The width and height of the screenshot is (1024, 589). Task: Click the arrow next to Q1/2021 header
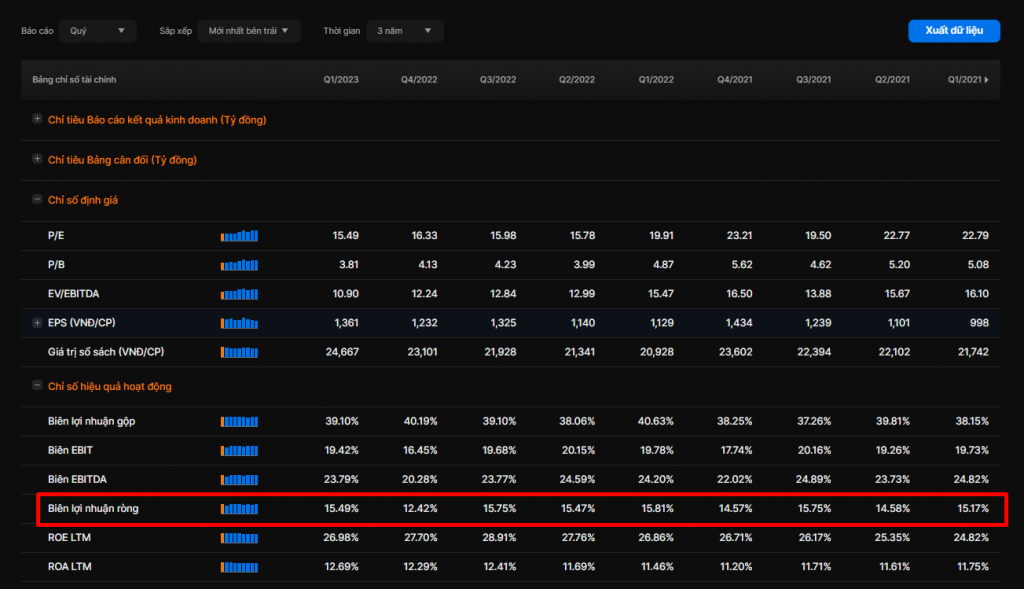pyautogui.click(x=987, y=80)
